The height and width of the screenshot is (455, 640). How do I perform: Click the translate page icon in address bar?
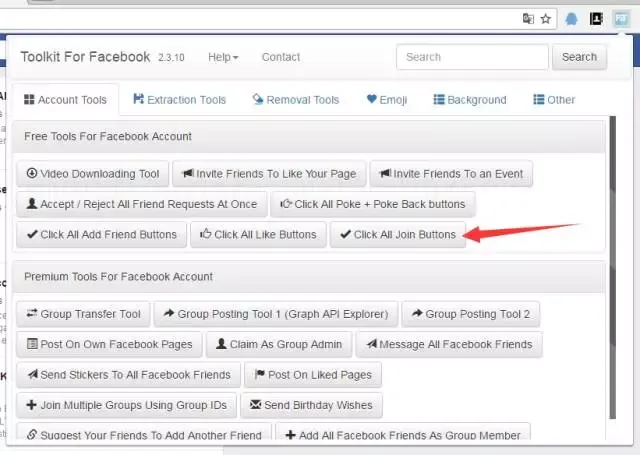pos(528,18)
